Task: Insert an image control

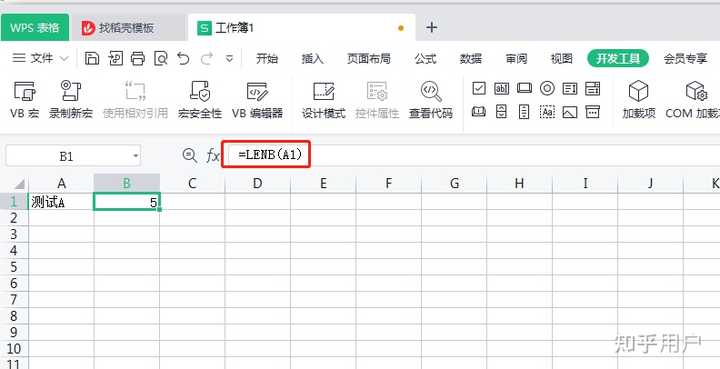Action: pyautogui.click(x=569, y=112)
